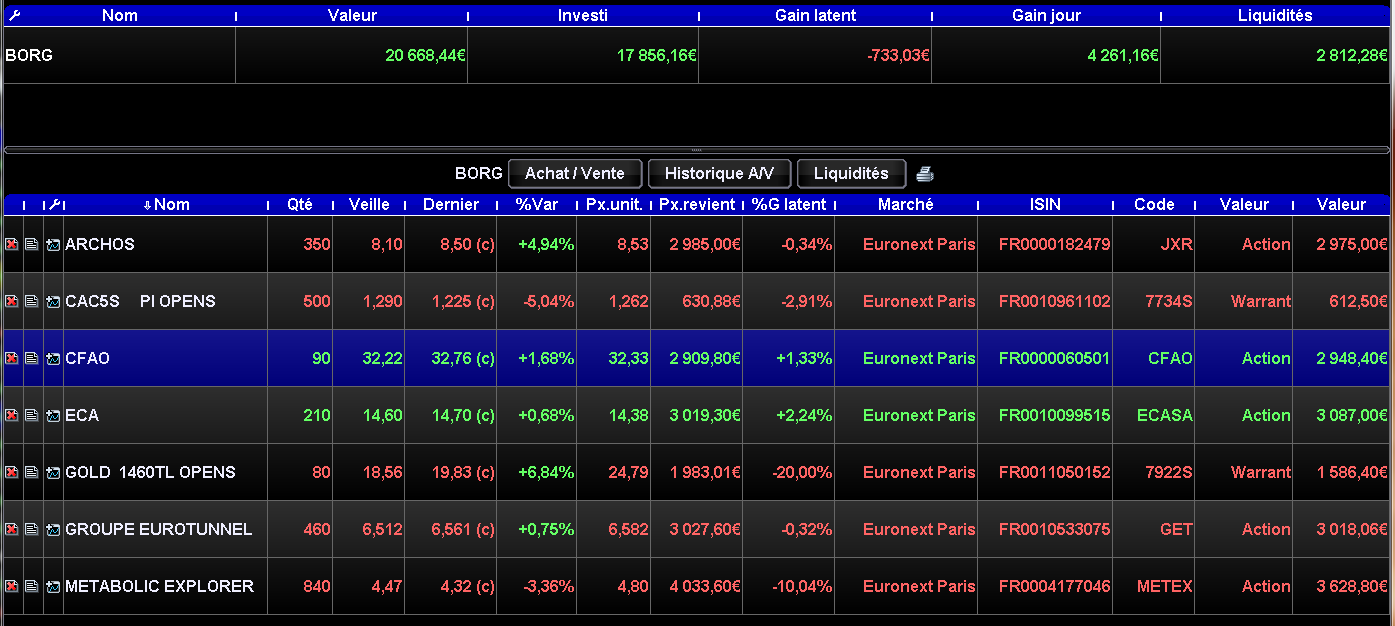The height and width of the screenshot is (626, 1395).
Task: Open the chart icon beside ECA
Action: [x=53, y=416]
